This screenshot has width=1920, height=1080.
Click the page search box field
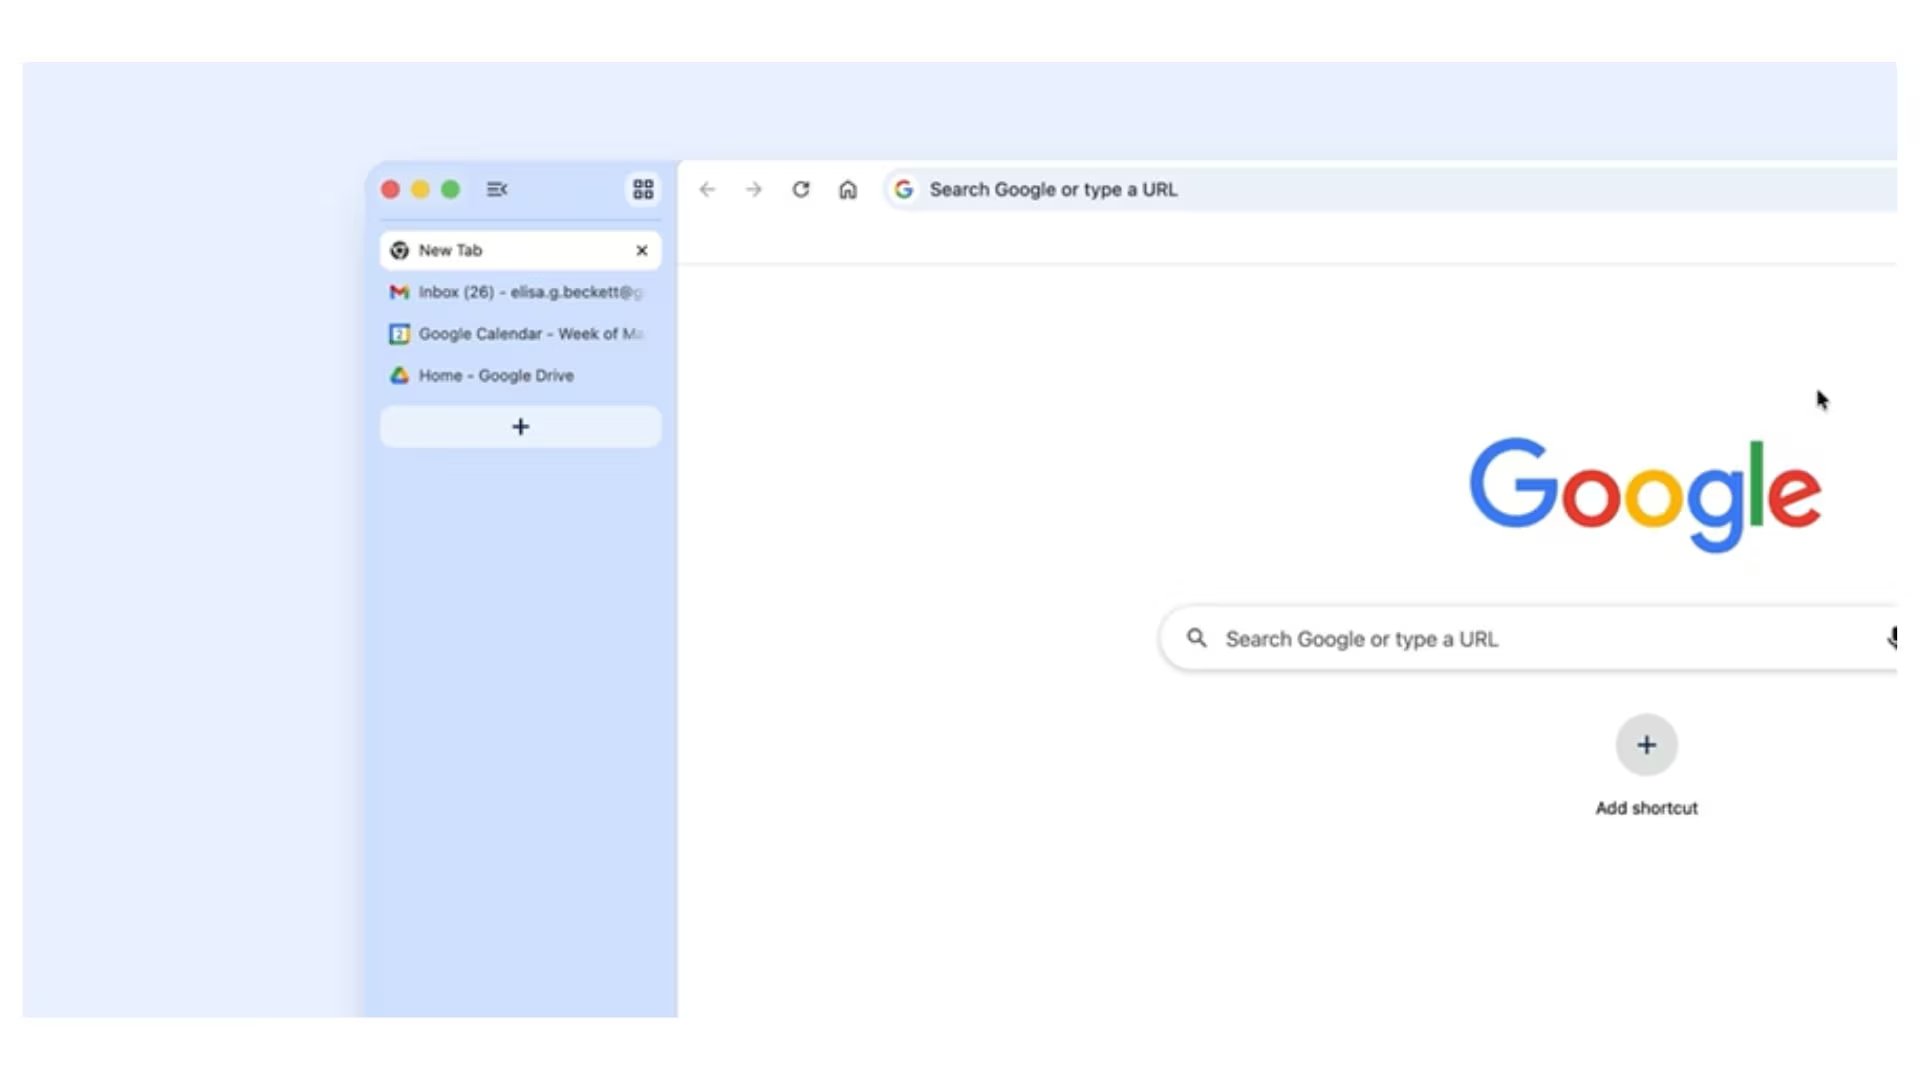(1500, 639)
